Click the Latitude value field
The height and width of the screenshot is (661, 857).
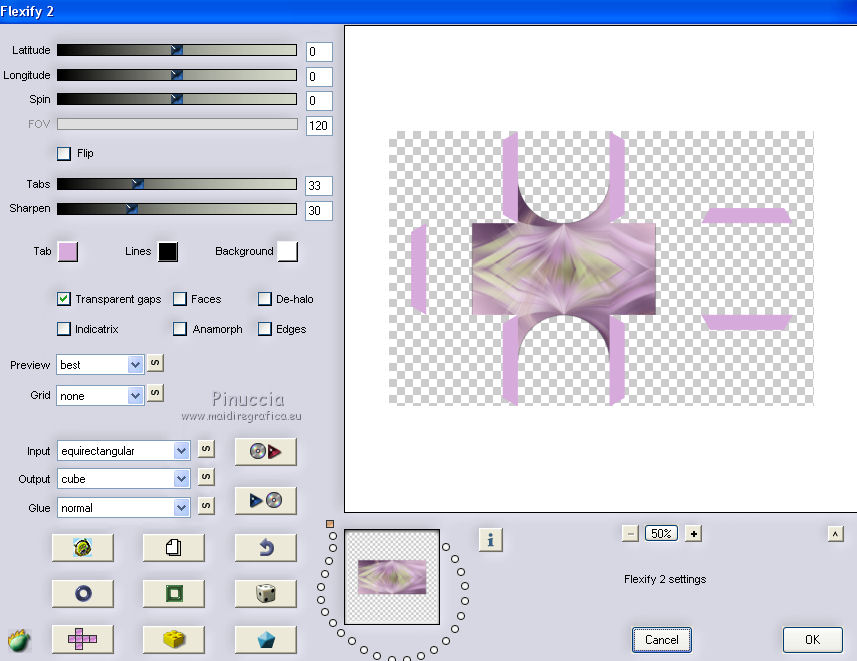319,52
